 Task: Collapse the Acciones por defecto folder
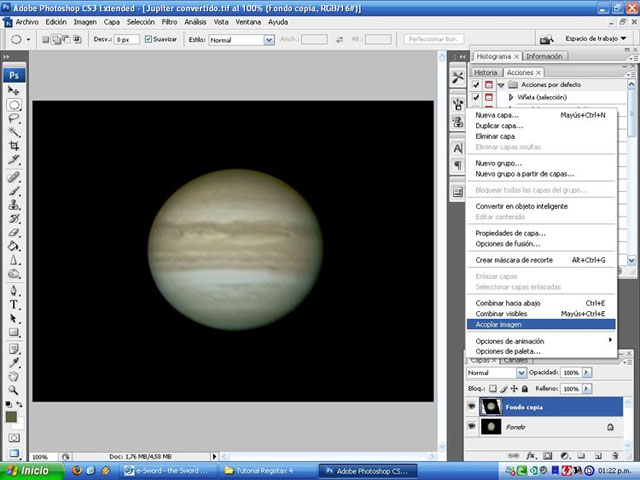click(501, 85)
